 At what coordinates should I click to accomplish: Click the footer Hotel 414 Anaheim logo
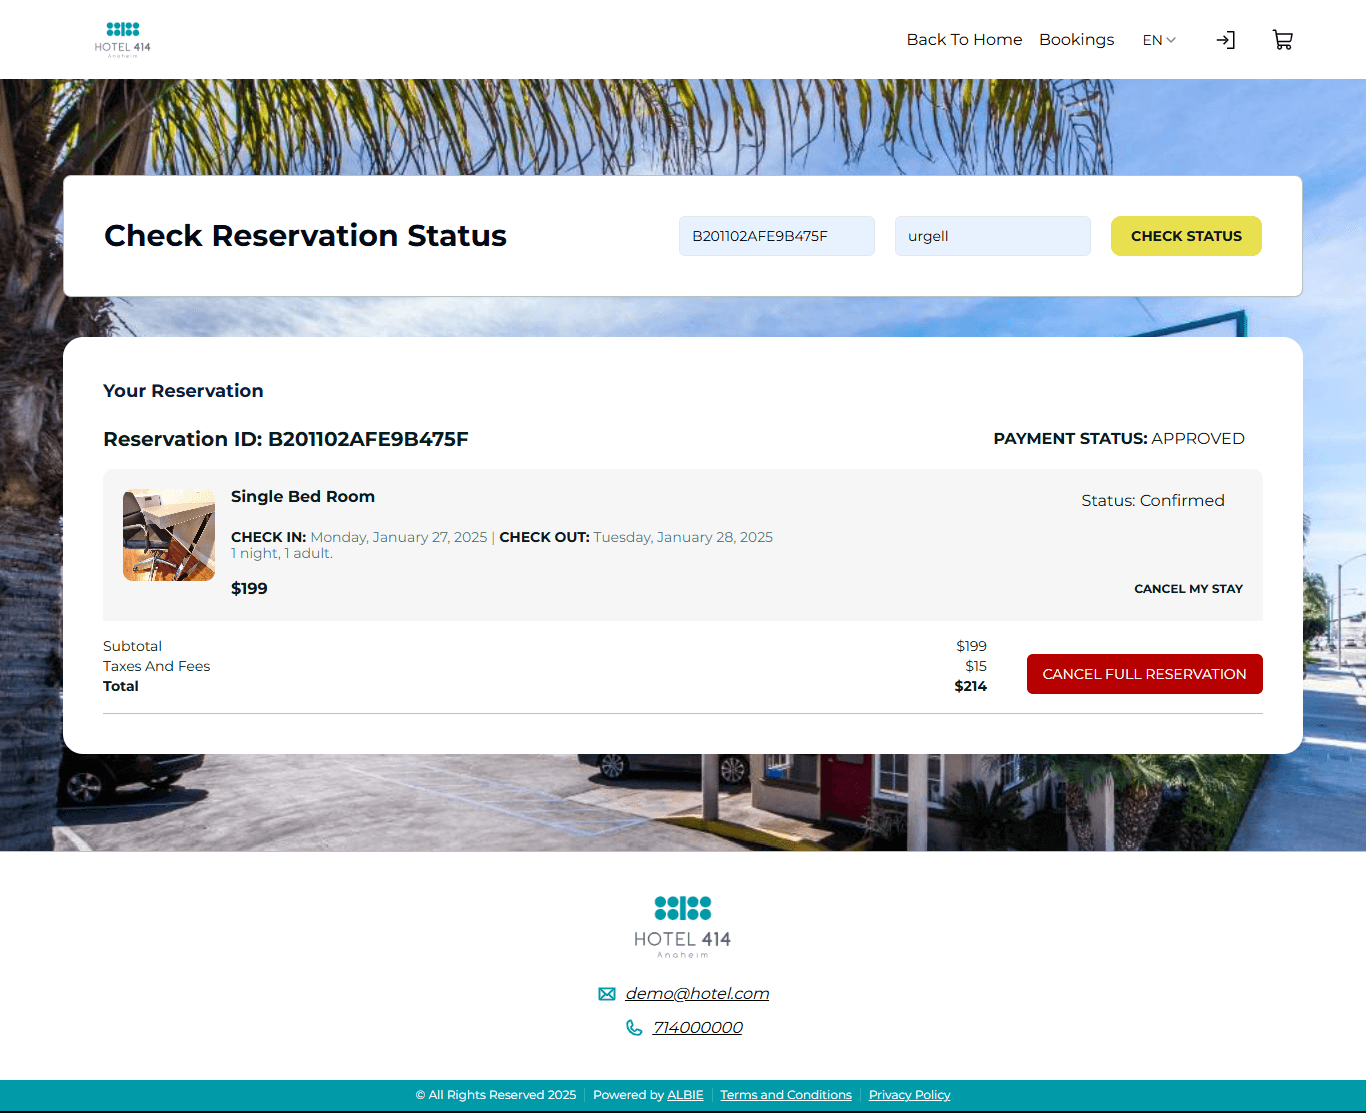682,926
